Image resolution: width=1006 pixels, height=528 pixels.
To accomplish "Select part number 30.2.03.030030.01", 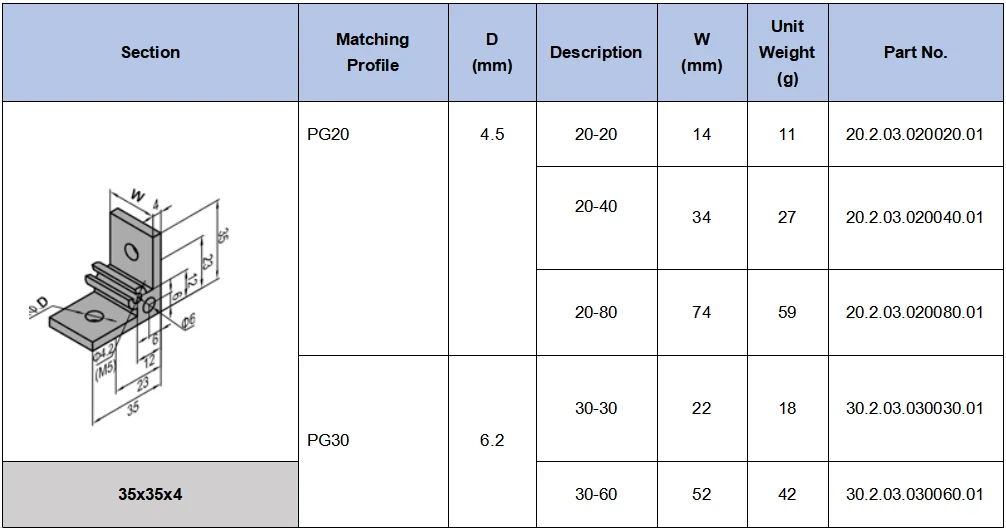I will point(915,408).
